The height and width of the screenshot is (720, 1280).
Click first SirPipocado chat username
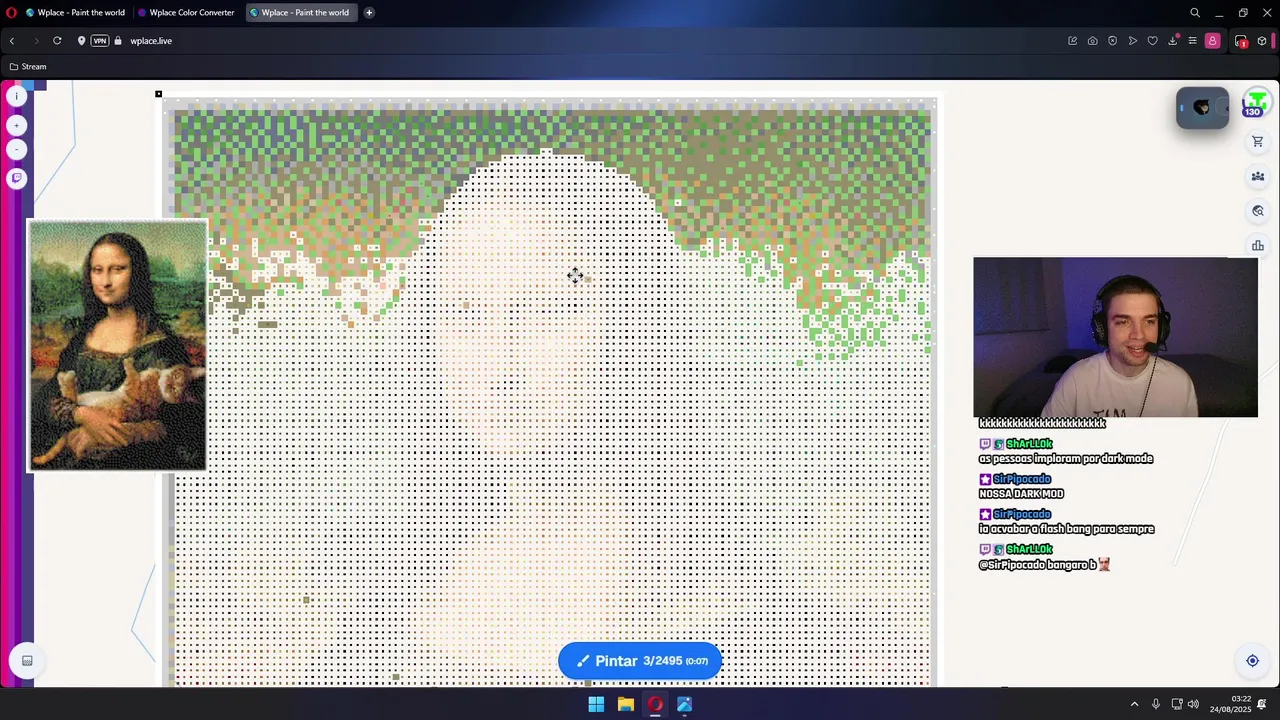1022,479
